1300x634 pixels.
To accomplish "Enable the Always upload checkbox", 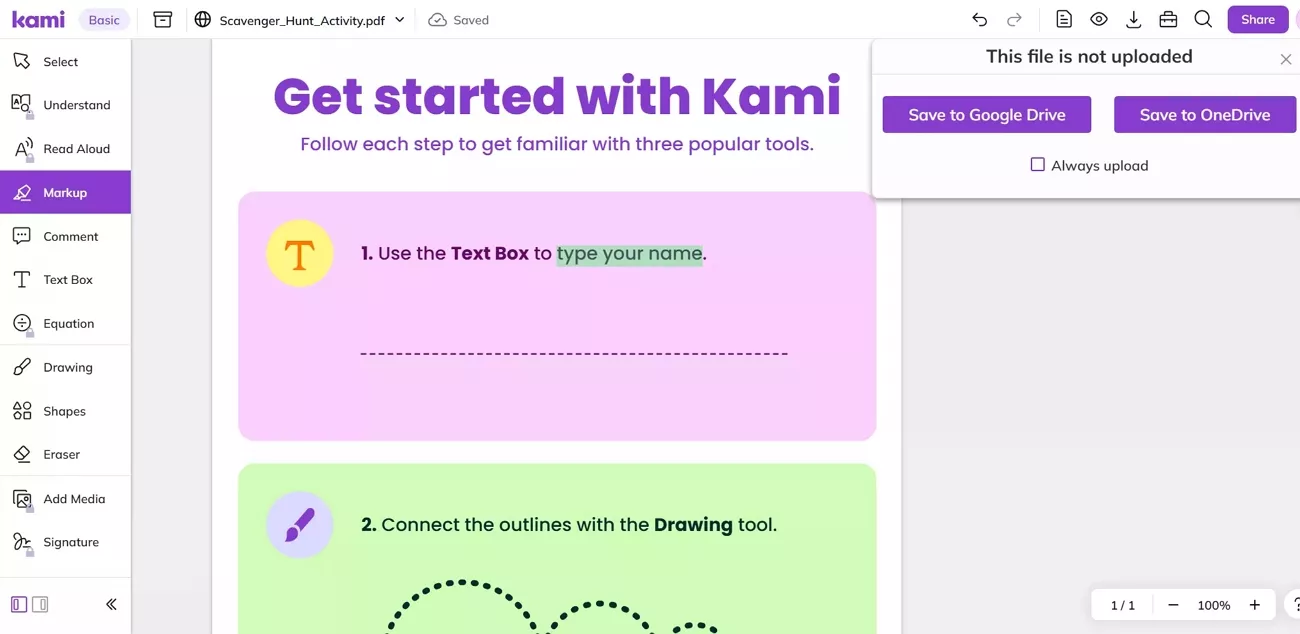I will pos(1038,165).
